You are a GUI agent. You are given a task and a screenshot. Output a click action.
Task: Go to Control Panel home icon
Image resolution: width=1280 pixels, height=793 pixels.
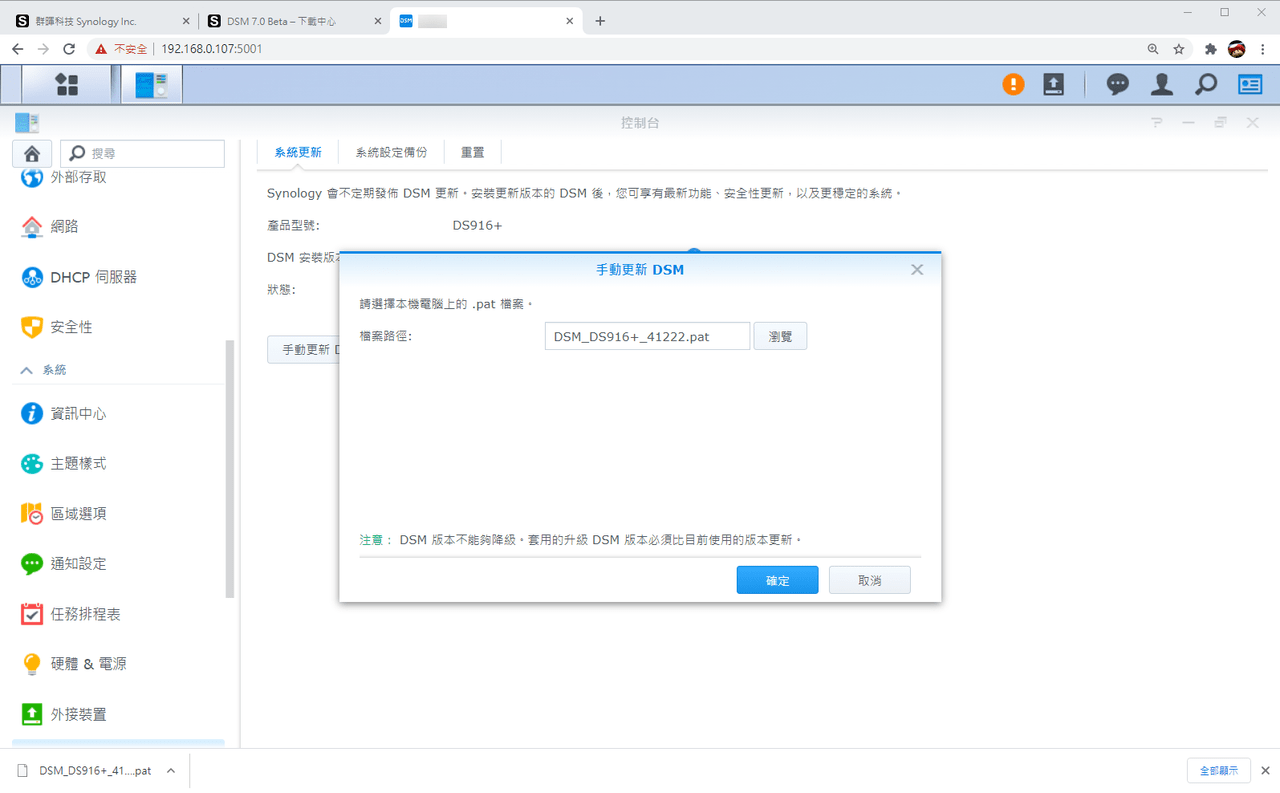tap(32, 154)
